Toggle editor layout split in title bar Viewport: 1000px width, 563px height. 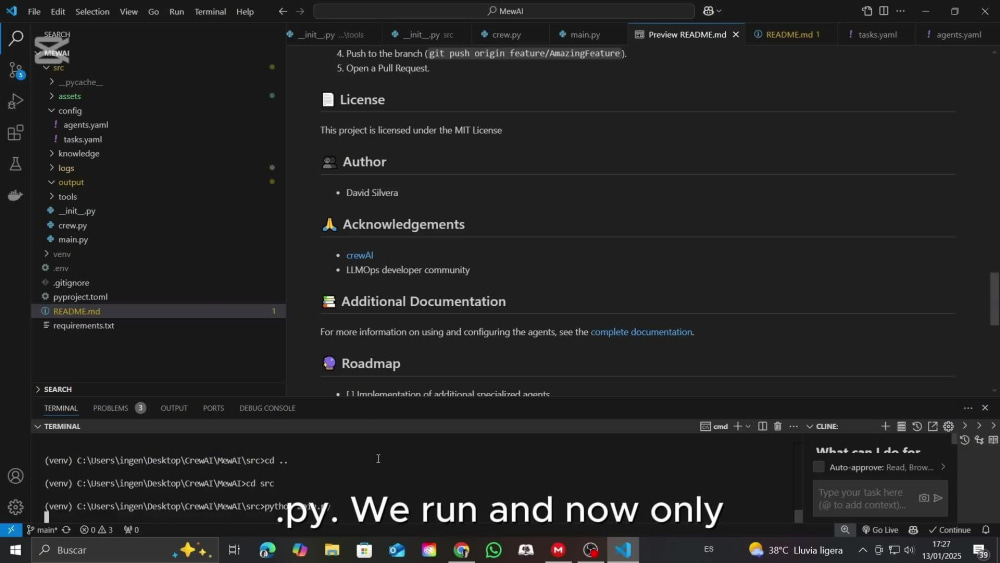pos(883,11)
